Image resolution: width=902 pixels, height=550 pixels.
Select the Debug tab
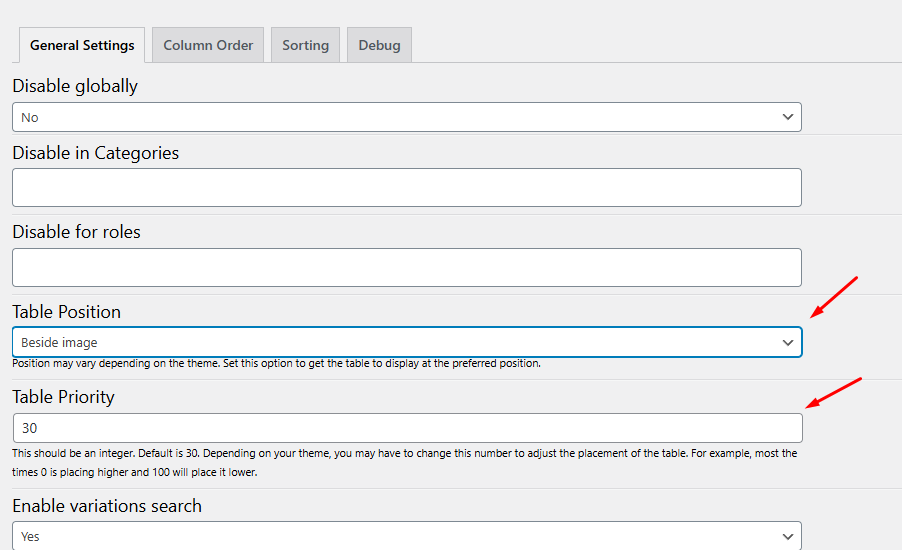coord(379,45)
